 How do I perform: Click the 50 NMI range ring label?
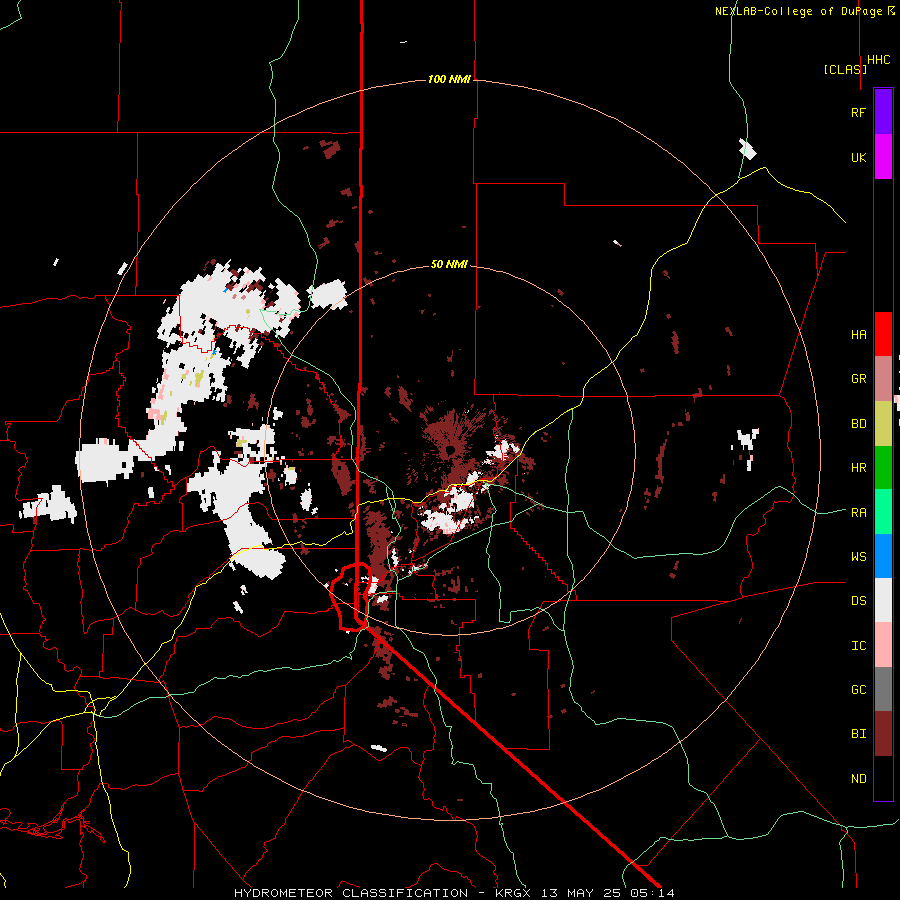pos(449,265)
